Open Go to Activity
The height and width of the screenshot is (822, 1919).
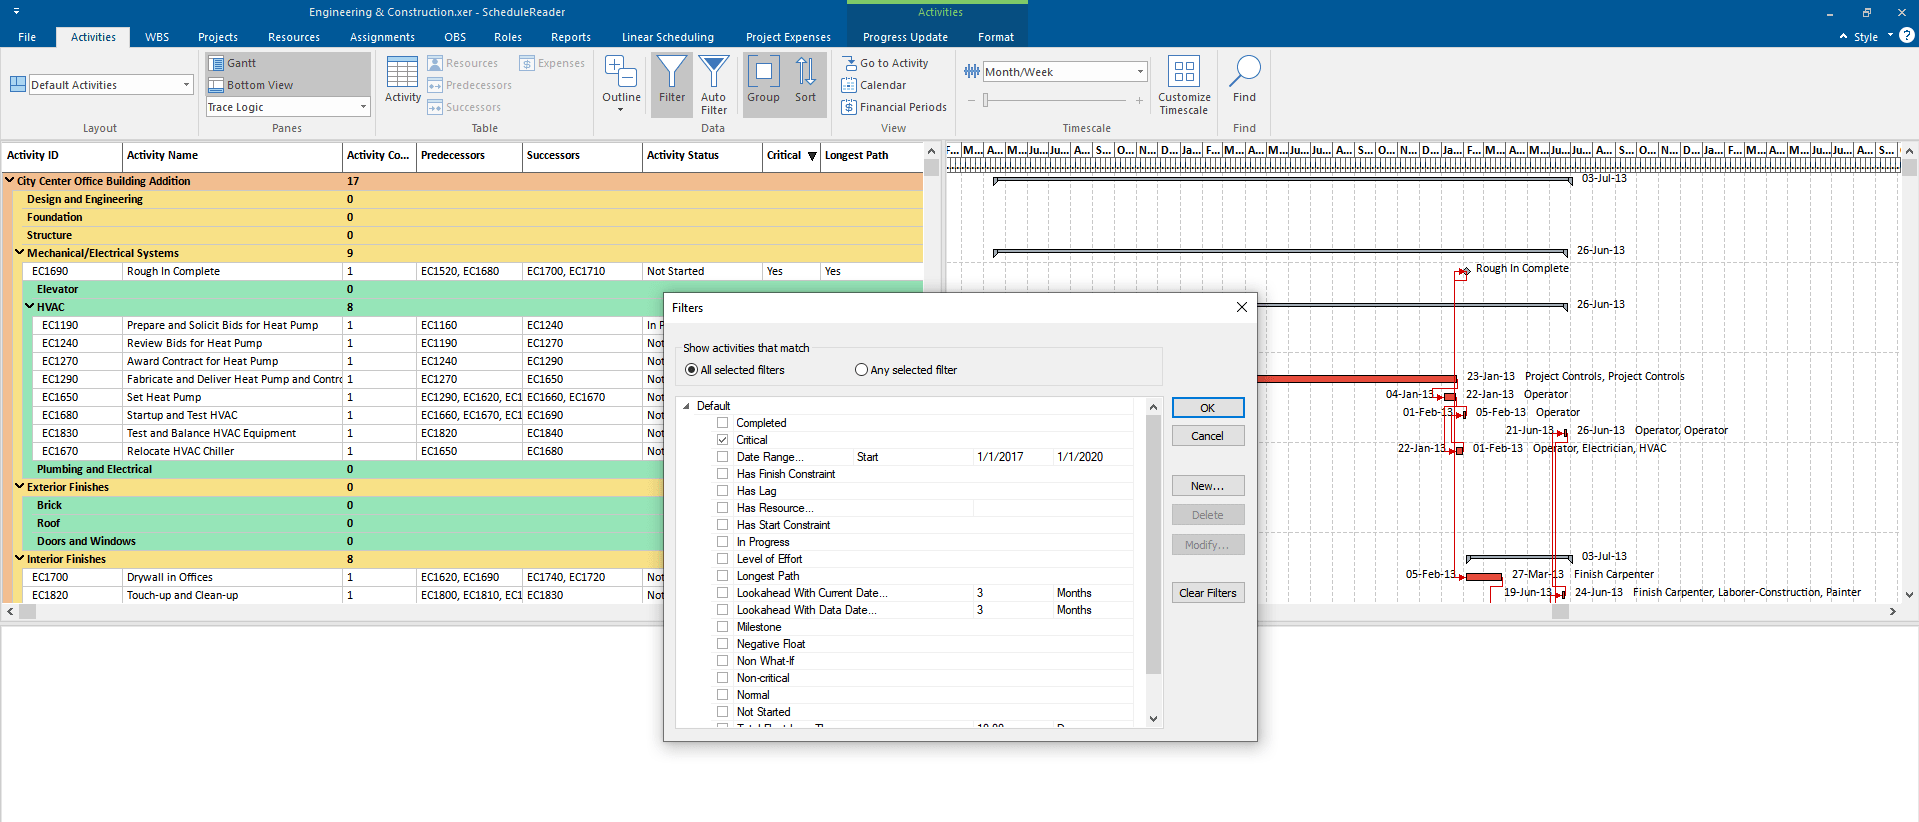click(x=885, y=63)
